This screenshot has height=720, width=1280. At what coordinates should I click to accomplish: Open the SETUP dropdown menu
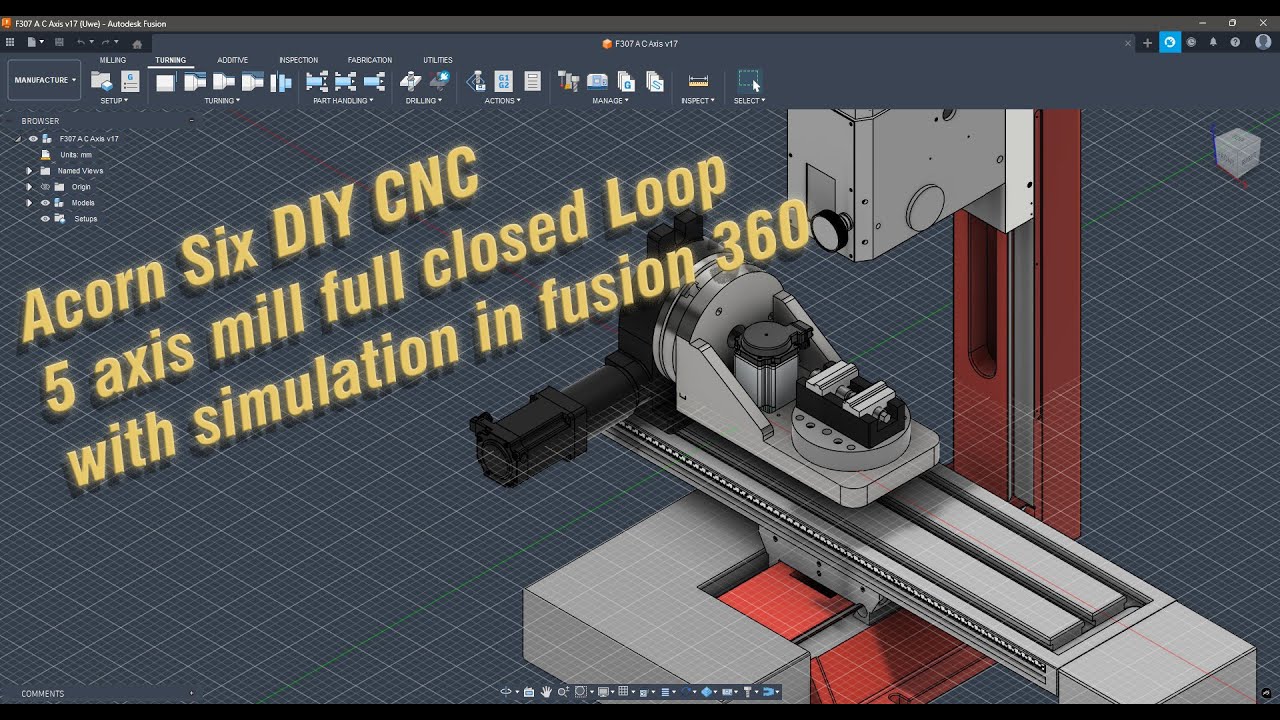click(x=114, y=101)
